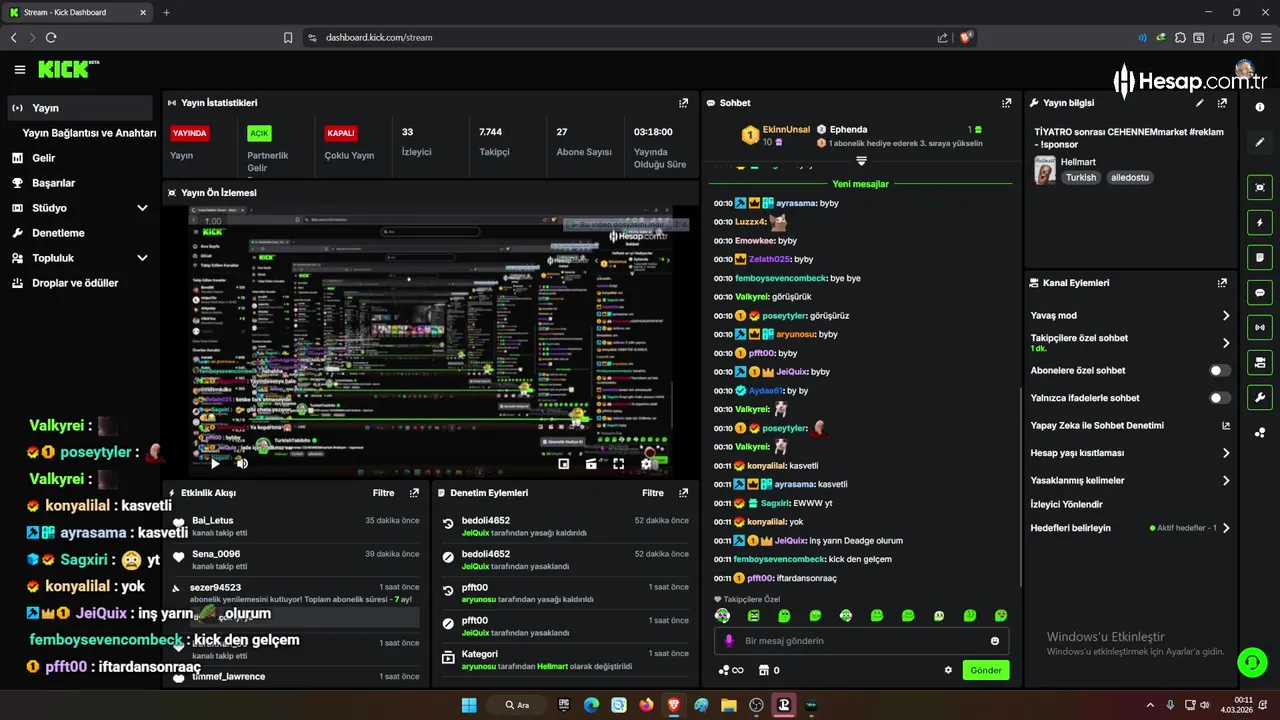Select the Bai_Letus follow event
This screenshot has height=720, width=1280.
coord(296,526)
